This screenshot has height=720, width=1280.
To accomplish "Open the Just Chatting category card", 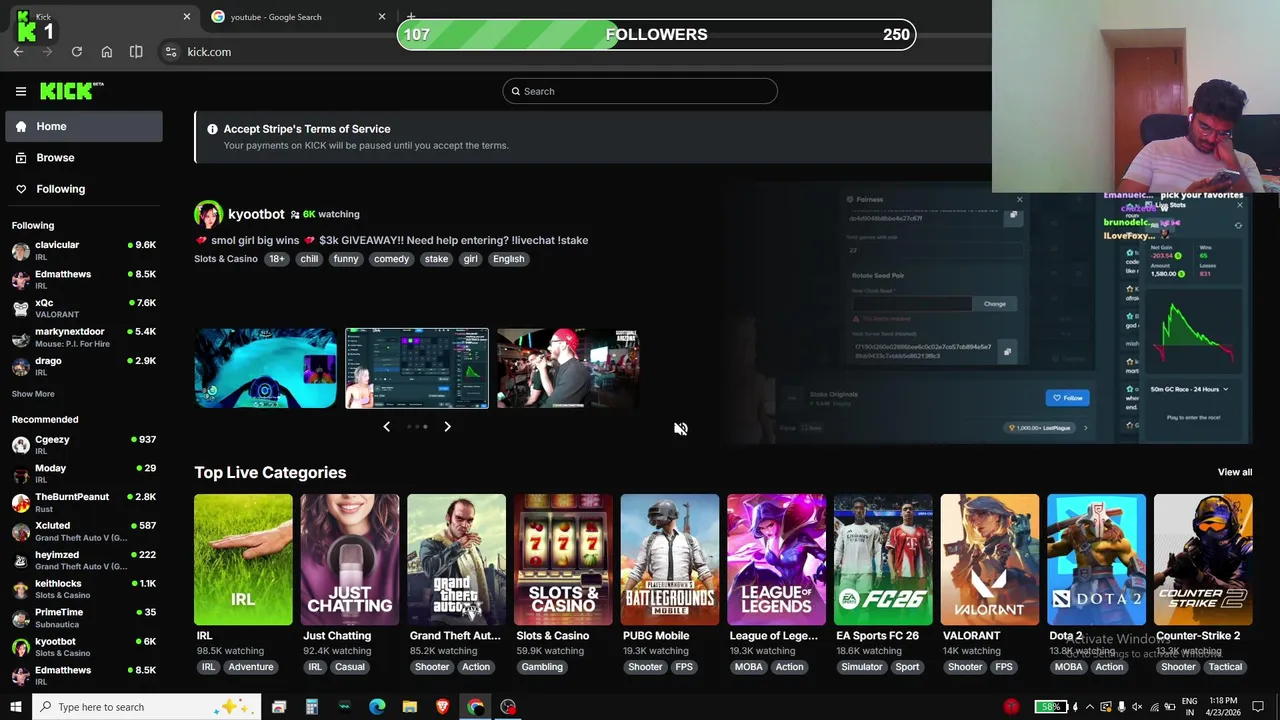I will (x=350, y=560).
